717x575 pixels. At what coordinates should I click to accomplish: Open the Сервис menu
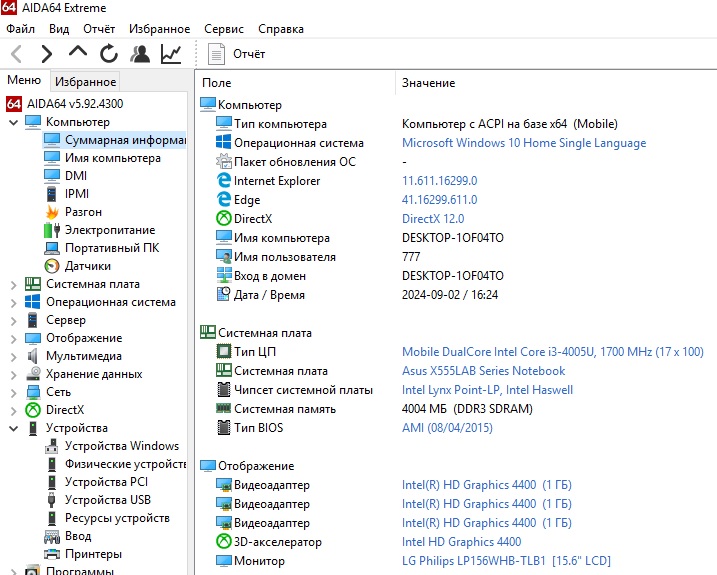pyautogui.click(x=223, y=29)
